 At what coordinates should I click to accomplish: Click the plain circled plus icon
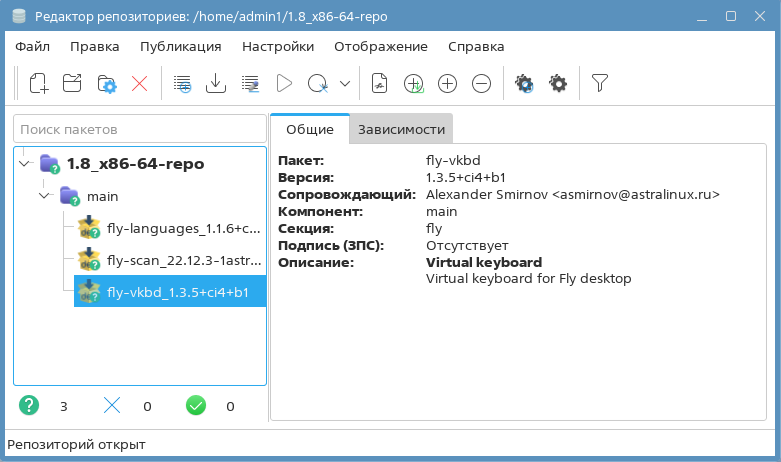(x=447, y=84)
